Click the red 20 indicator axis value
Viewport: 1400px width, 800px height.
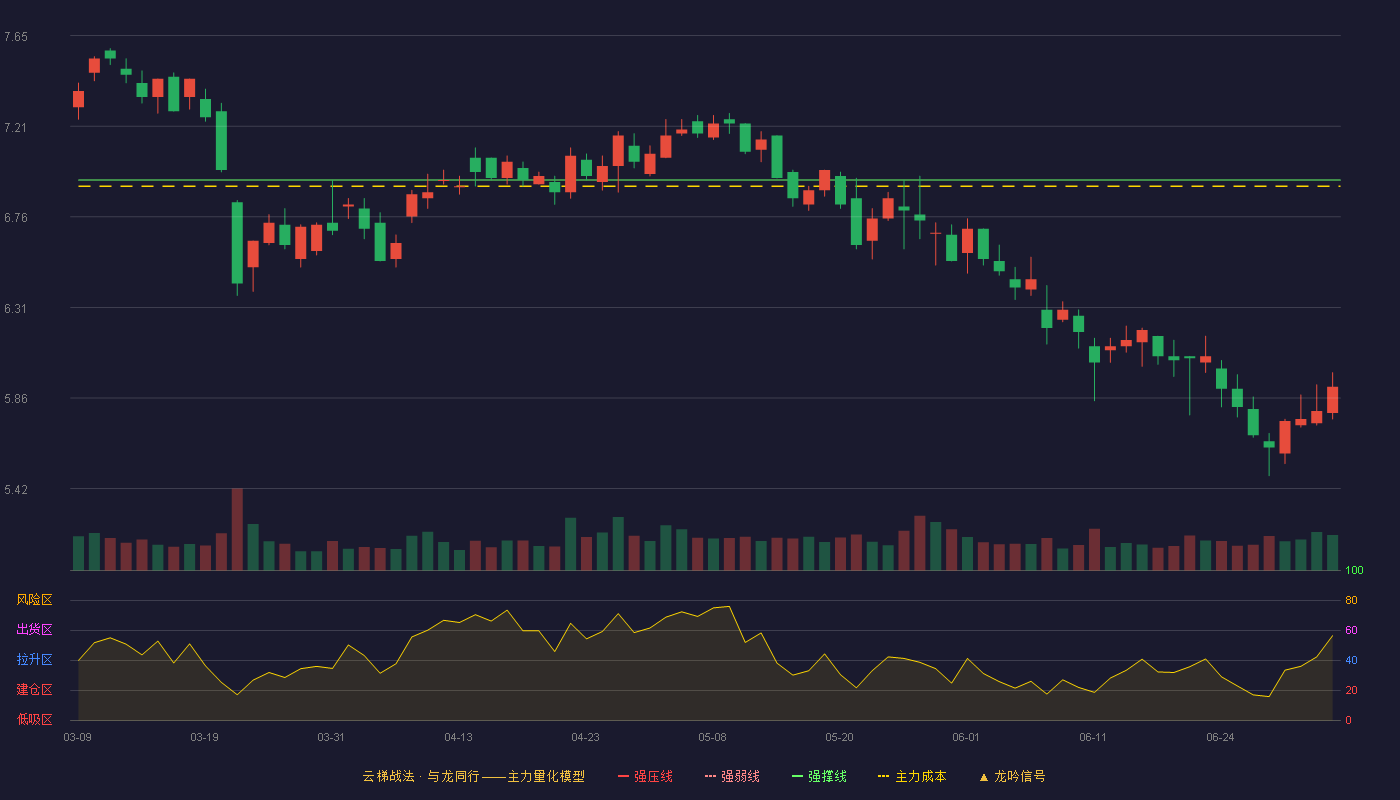[1351, 690]
